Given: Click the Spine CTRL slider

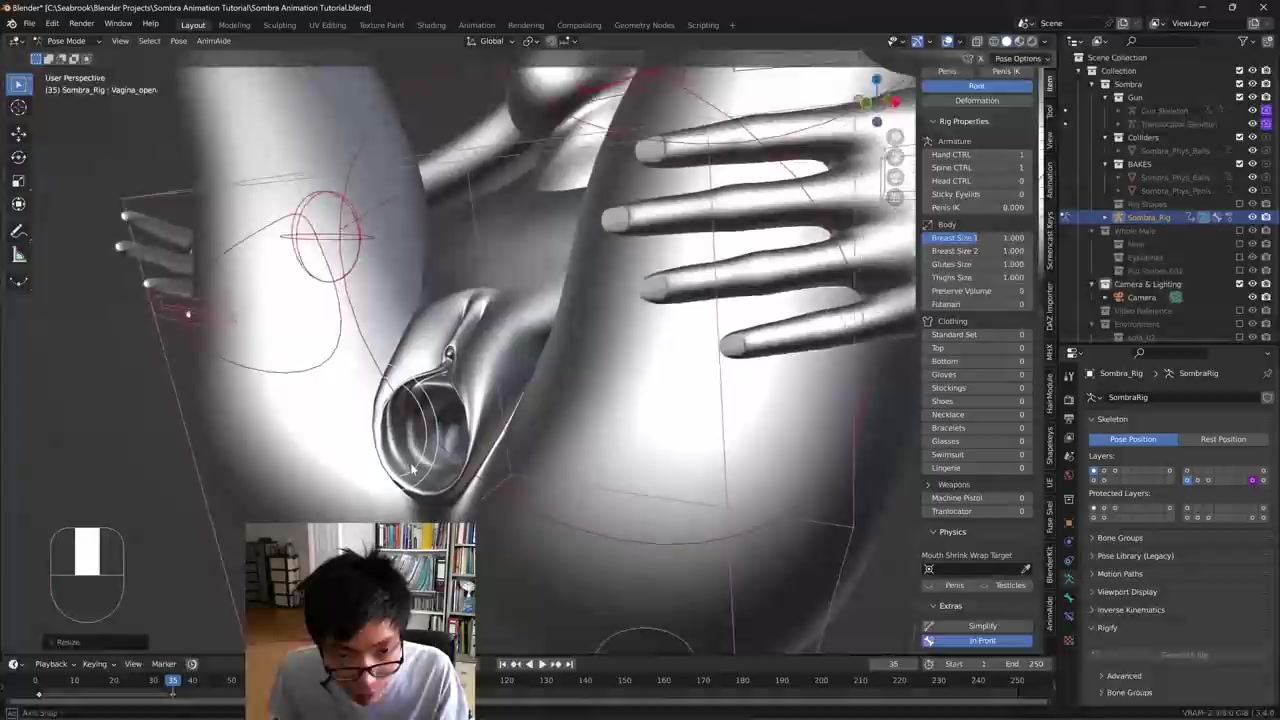Looking at the screenshot, I should [977, 168].
